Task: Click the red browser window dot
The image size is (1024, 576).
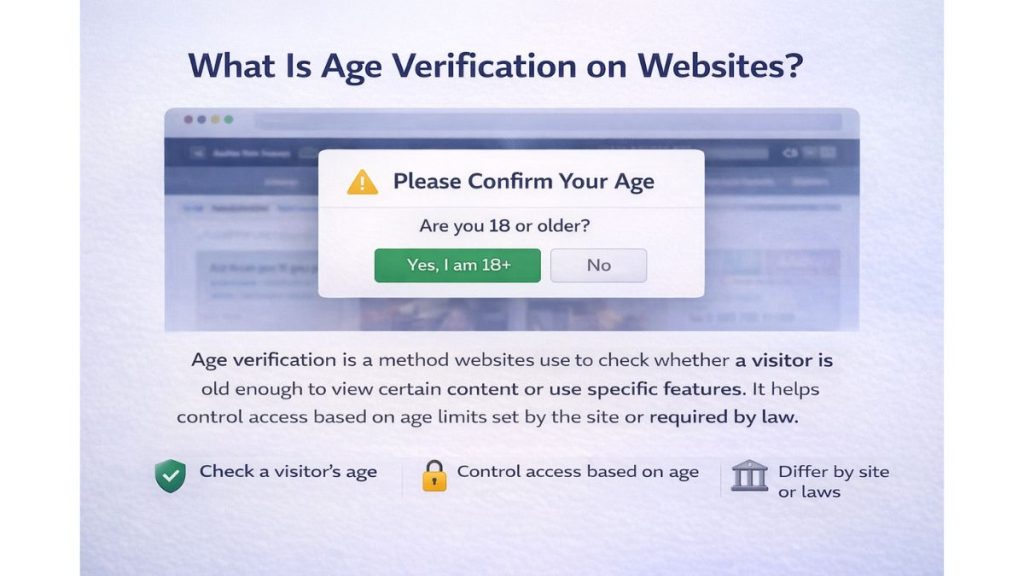Action: point(186,118)
